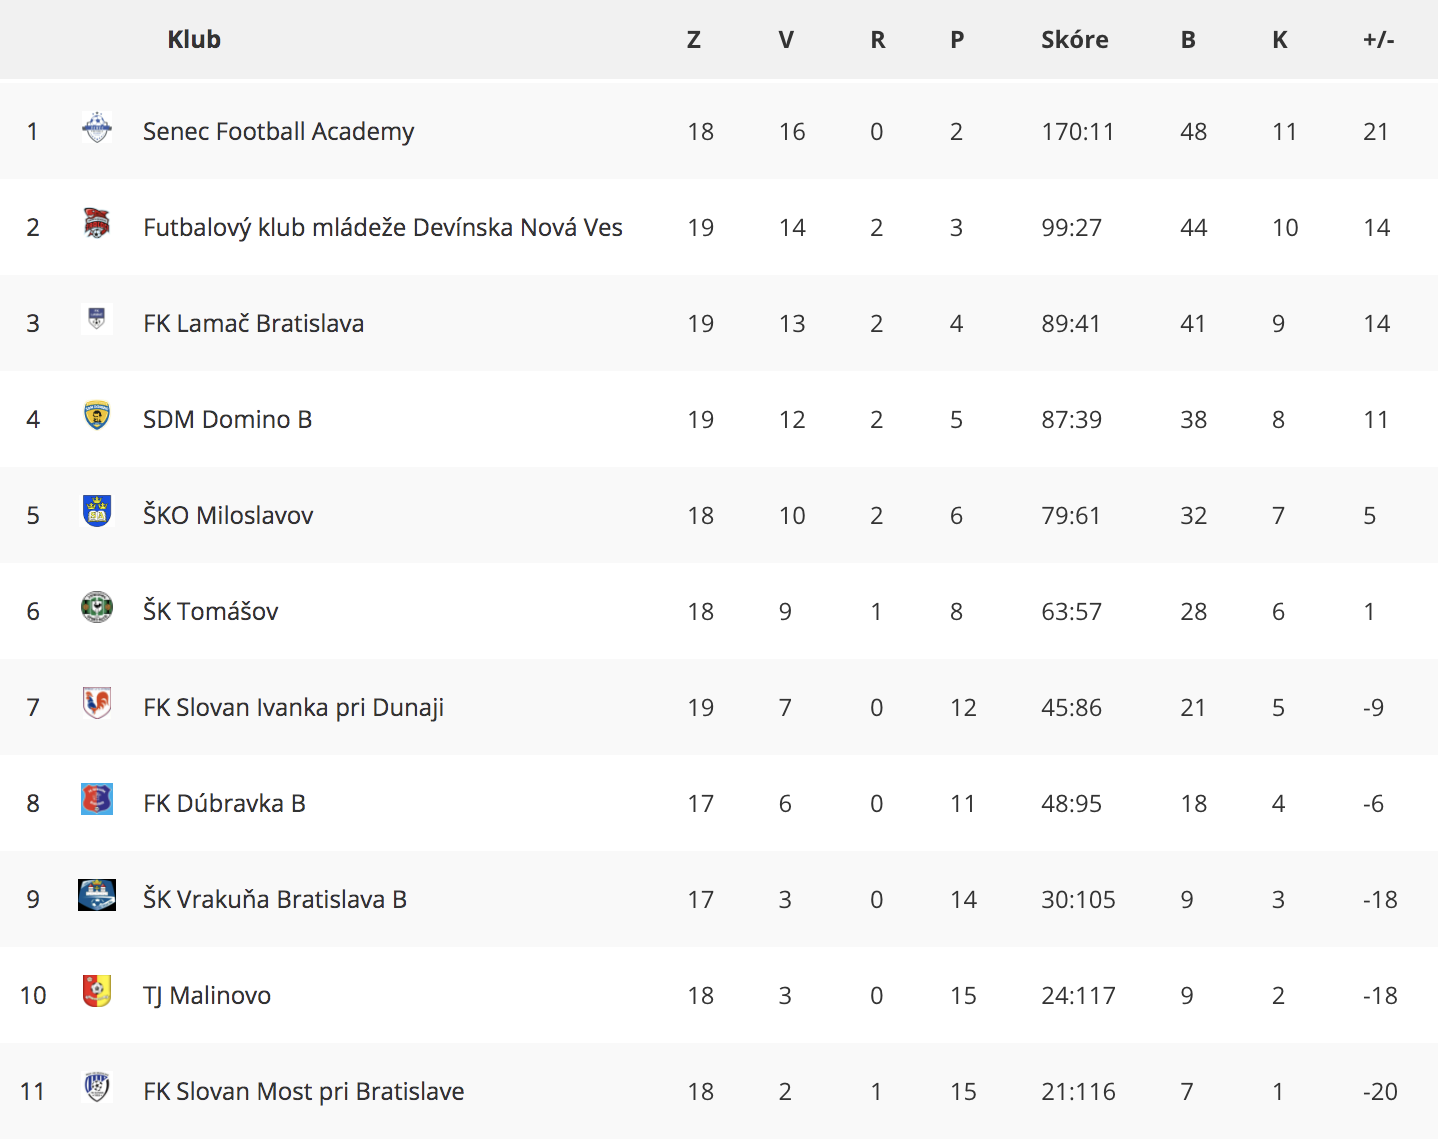Click the Devínska Nová Ves club logo
This screenshot has height=1140, width=1438.
click(x=97, y=223)
